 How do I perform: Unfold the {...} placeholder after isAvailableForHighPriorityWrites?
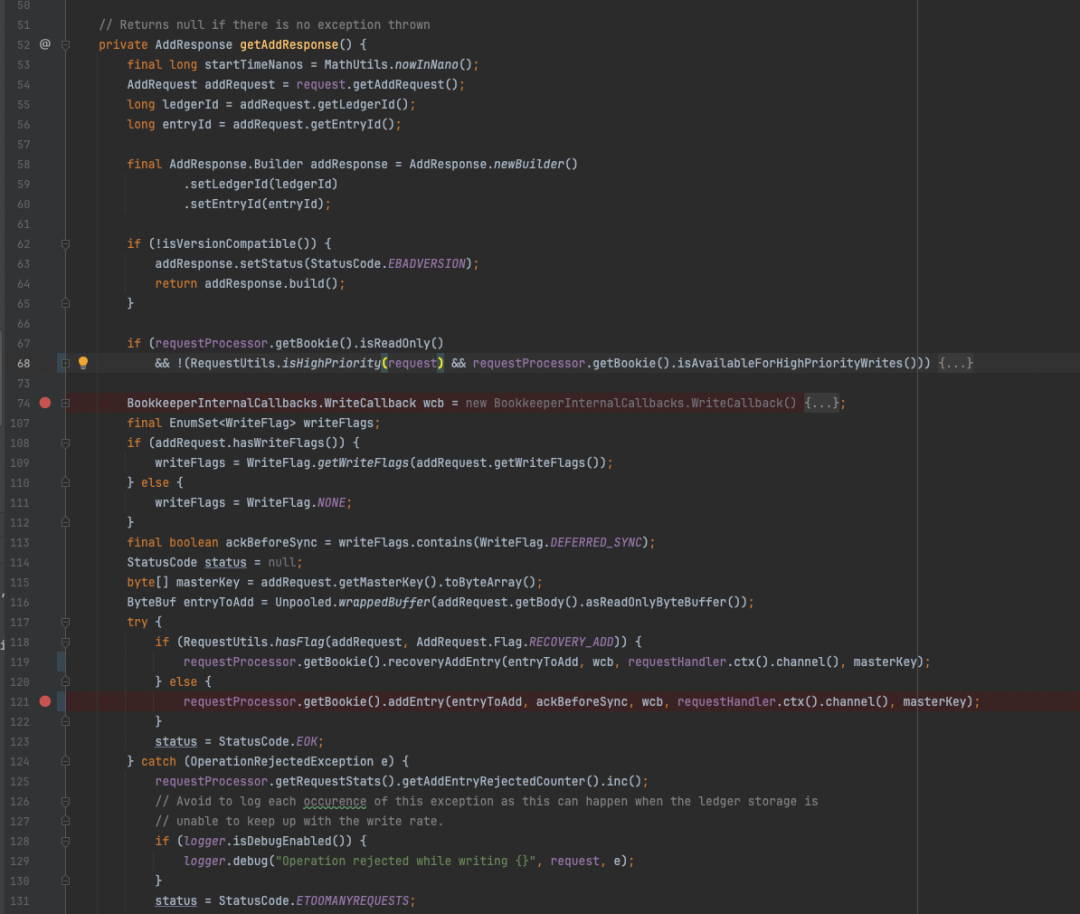(x=955, y=363)
